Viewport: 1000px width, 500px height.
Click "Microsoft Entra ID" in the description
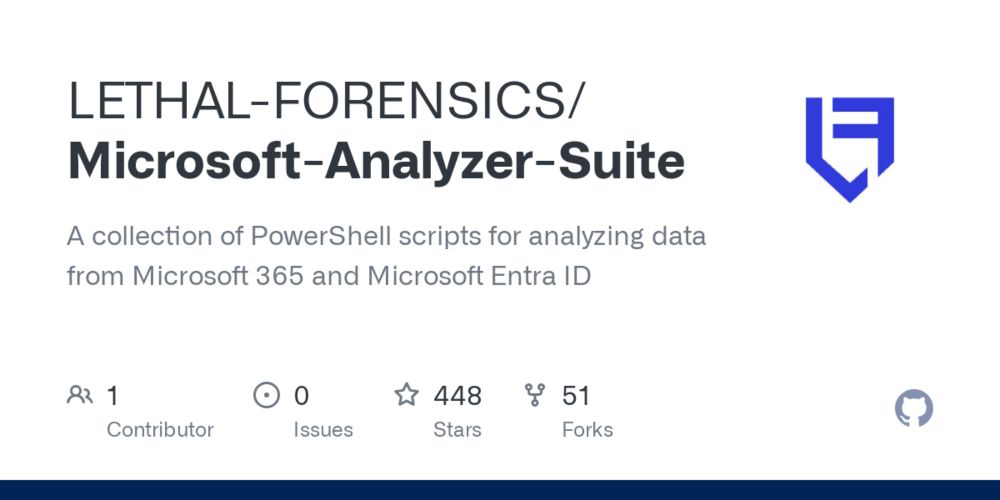480,276
